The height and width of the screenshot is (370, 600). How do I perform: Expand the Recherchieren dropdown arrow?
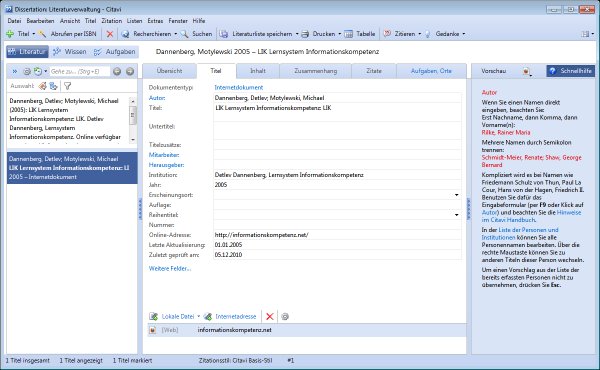[x=176, y=34]
